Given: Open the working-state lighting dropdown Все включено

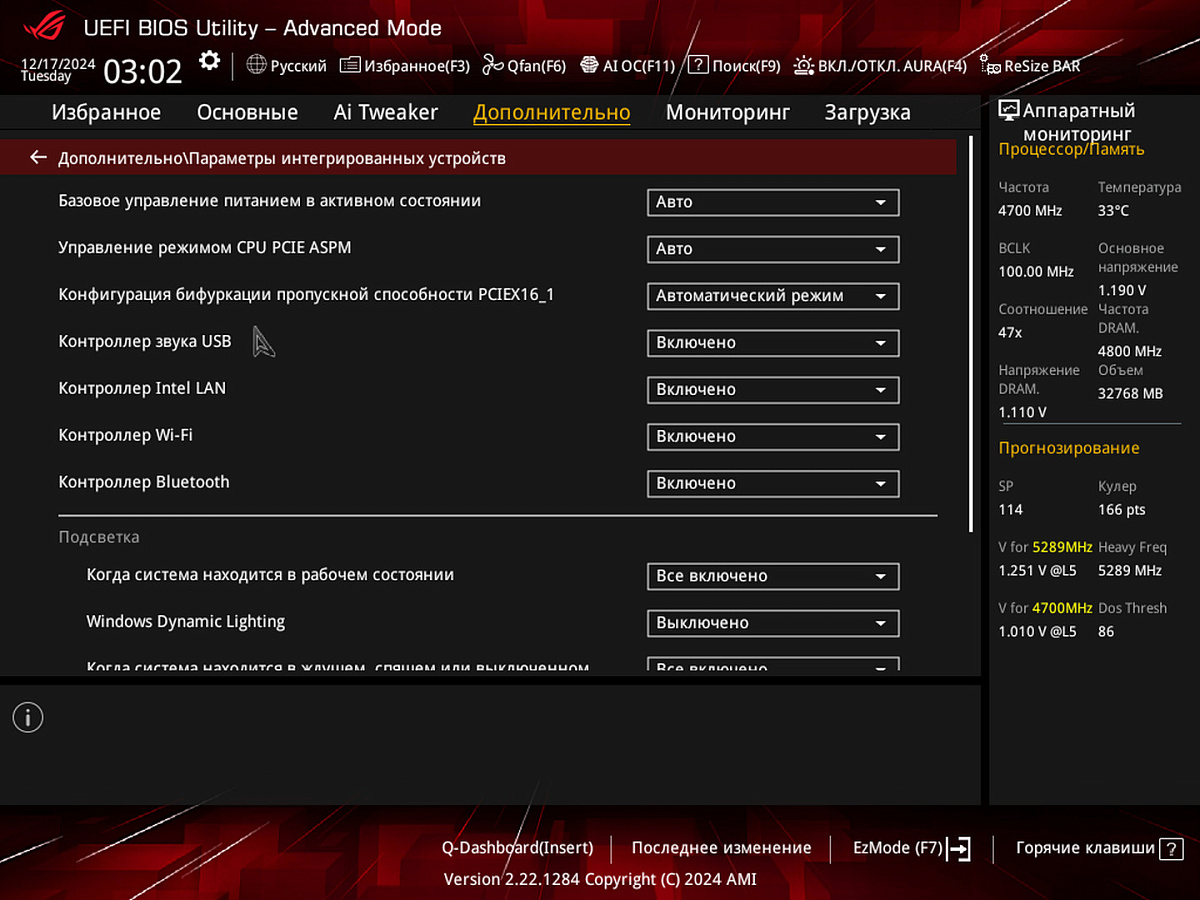Looking at the screenshot, I should (x=773, y=577).
